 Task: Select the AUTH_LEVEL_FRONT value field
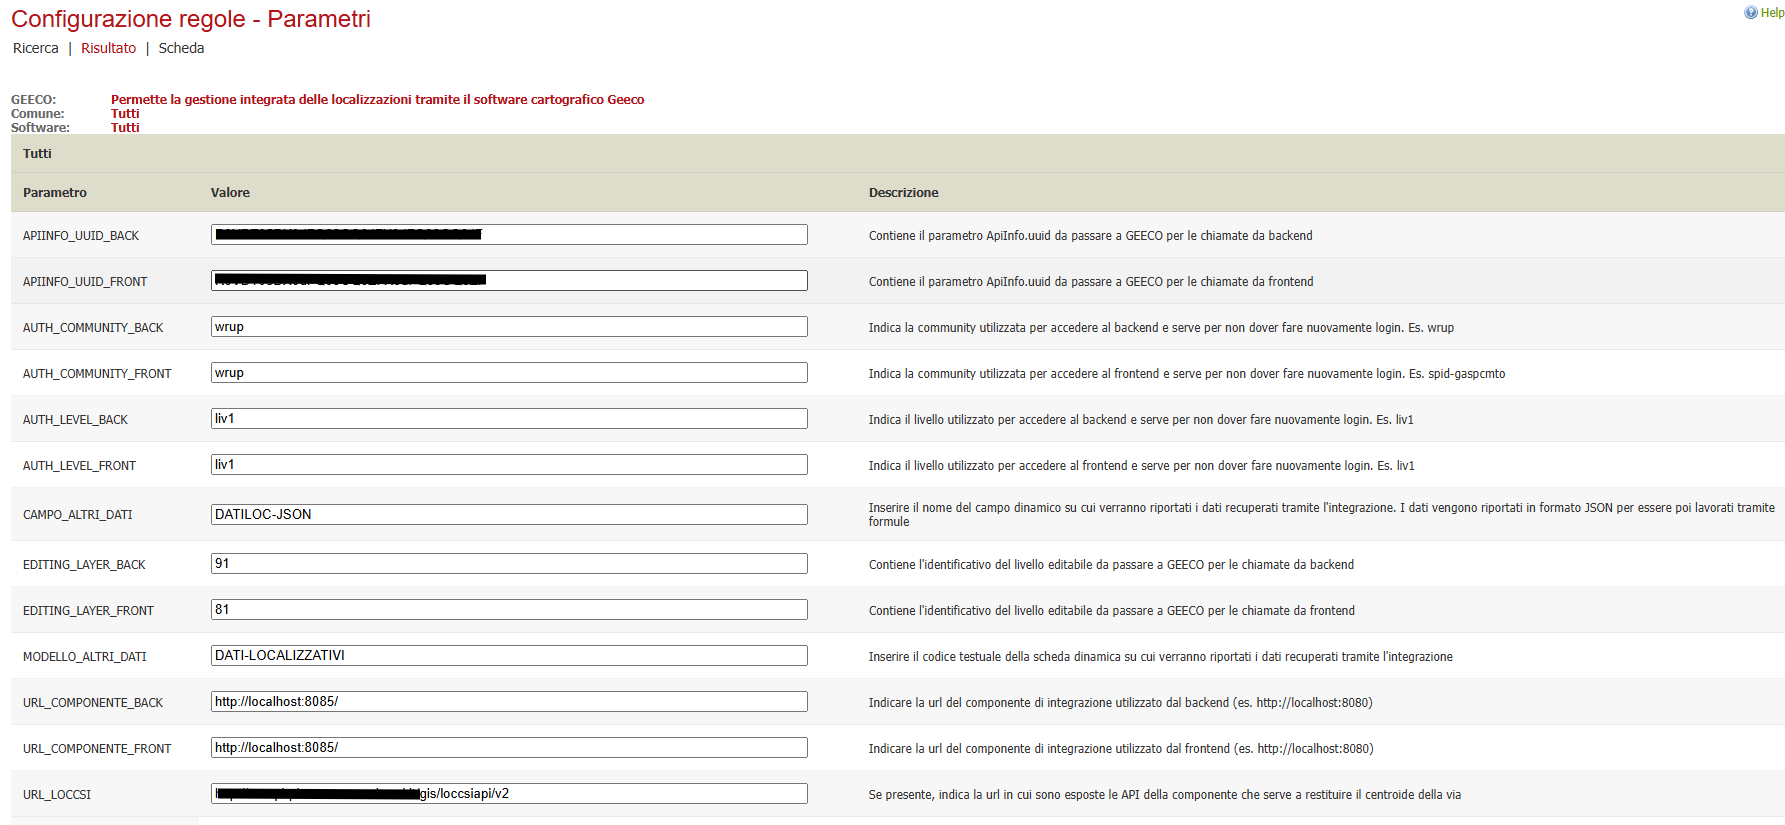[x=509, y=465]
